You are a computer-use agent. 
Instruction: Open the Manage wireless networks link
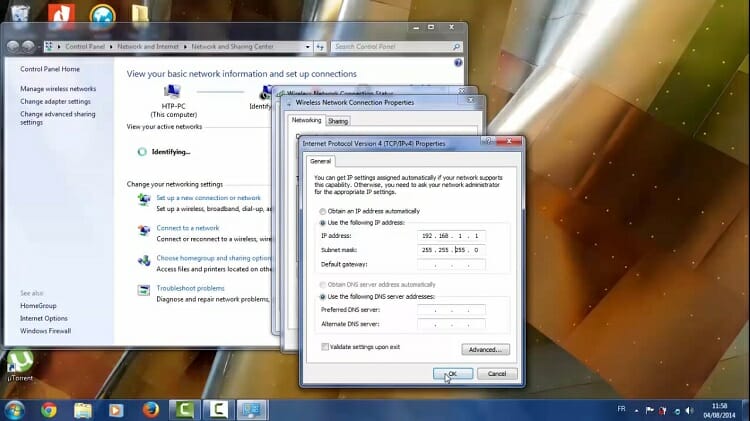click(58, 89)
